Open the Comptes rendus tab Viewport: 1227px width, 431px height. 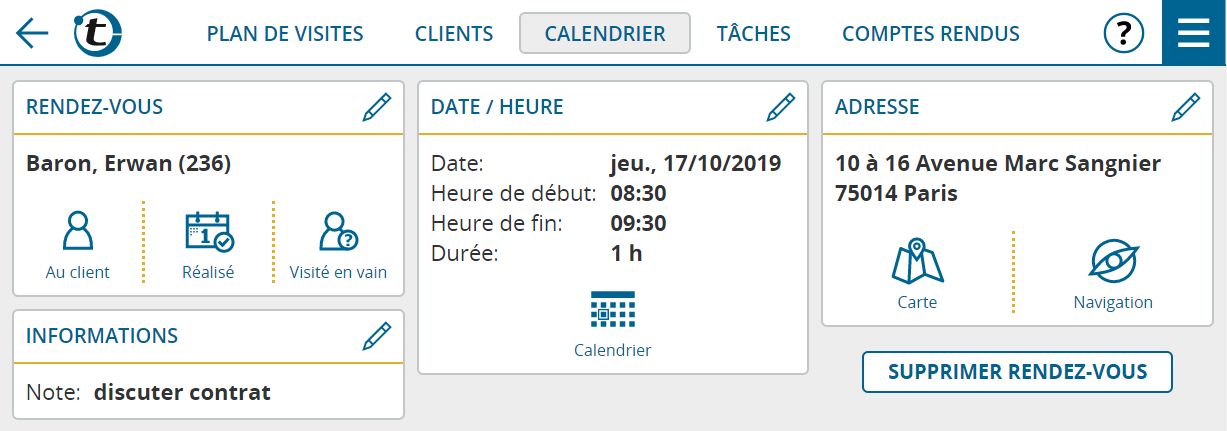pos(931,34)
